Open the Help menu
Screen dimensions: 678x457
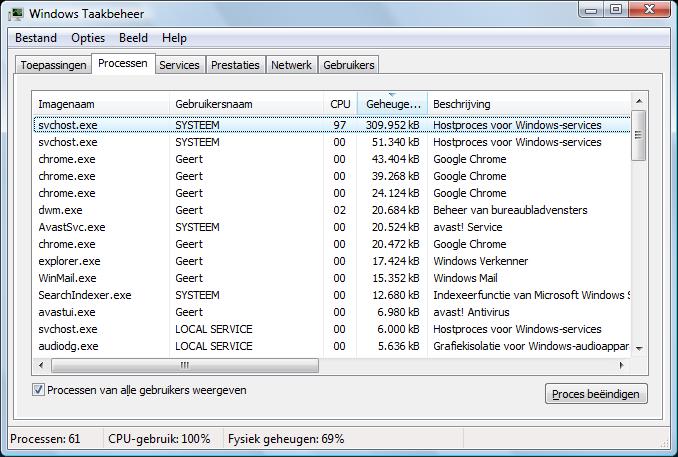pos(174,38)
